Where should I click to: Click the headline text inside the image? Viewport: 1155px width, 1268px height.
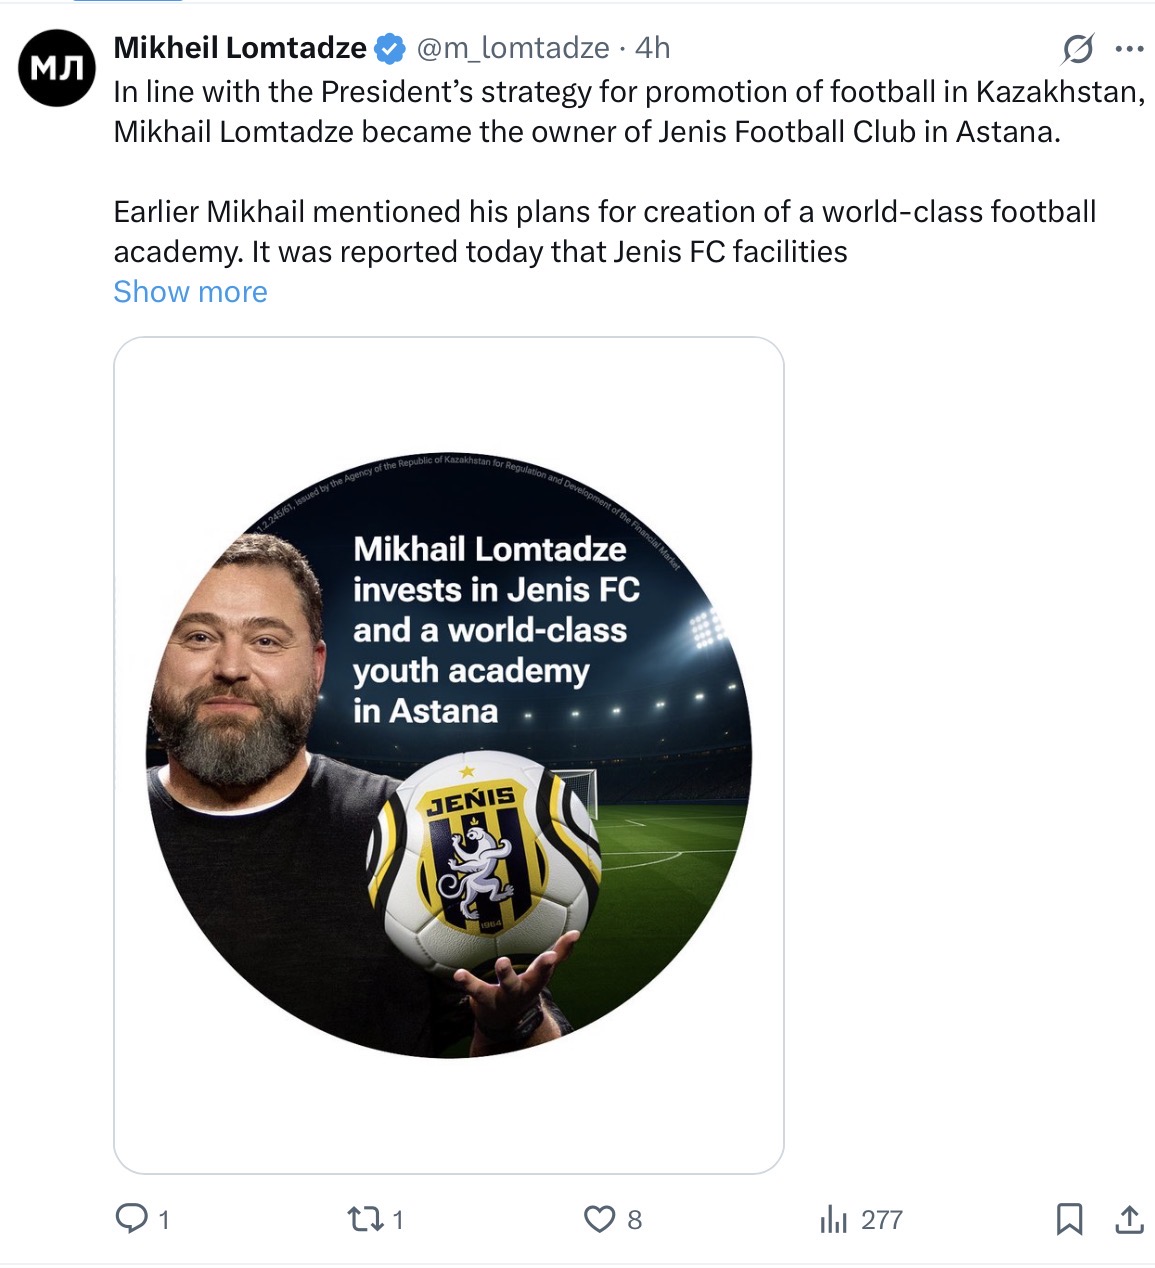[x=490, y=630]
